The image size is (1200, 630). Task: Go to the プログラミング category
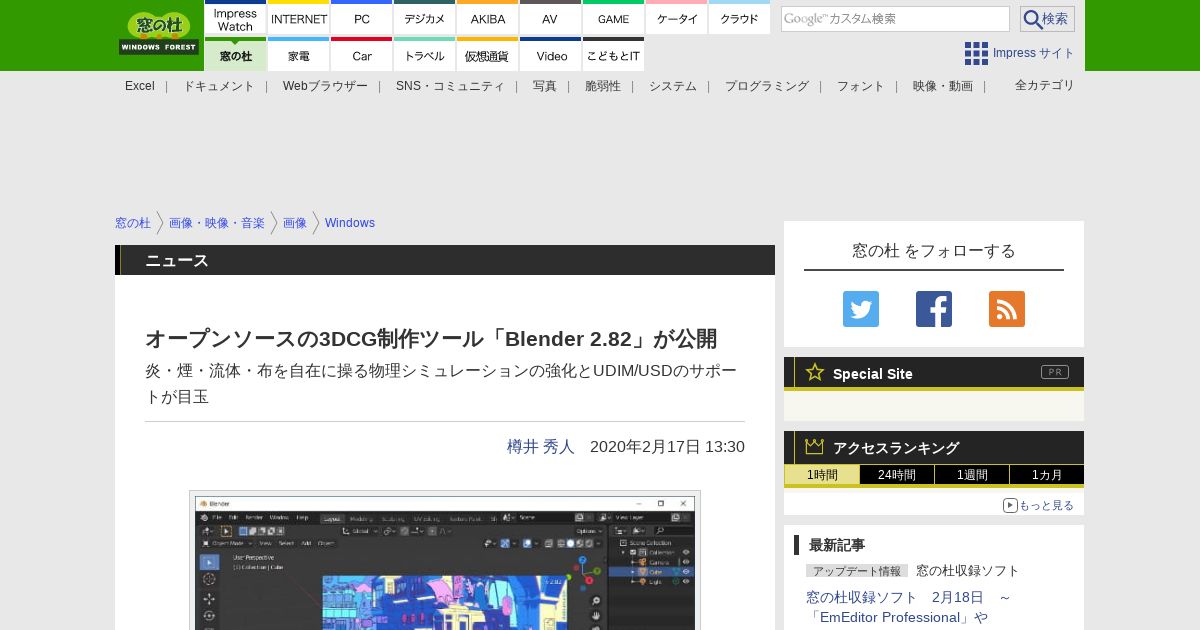click(x=767, y=86)
